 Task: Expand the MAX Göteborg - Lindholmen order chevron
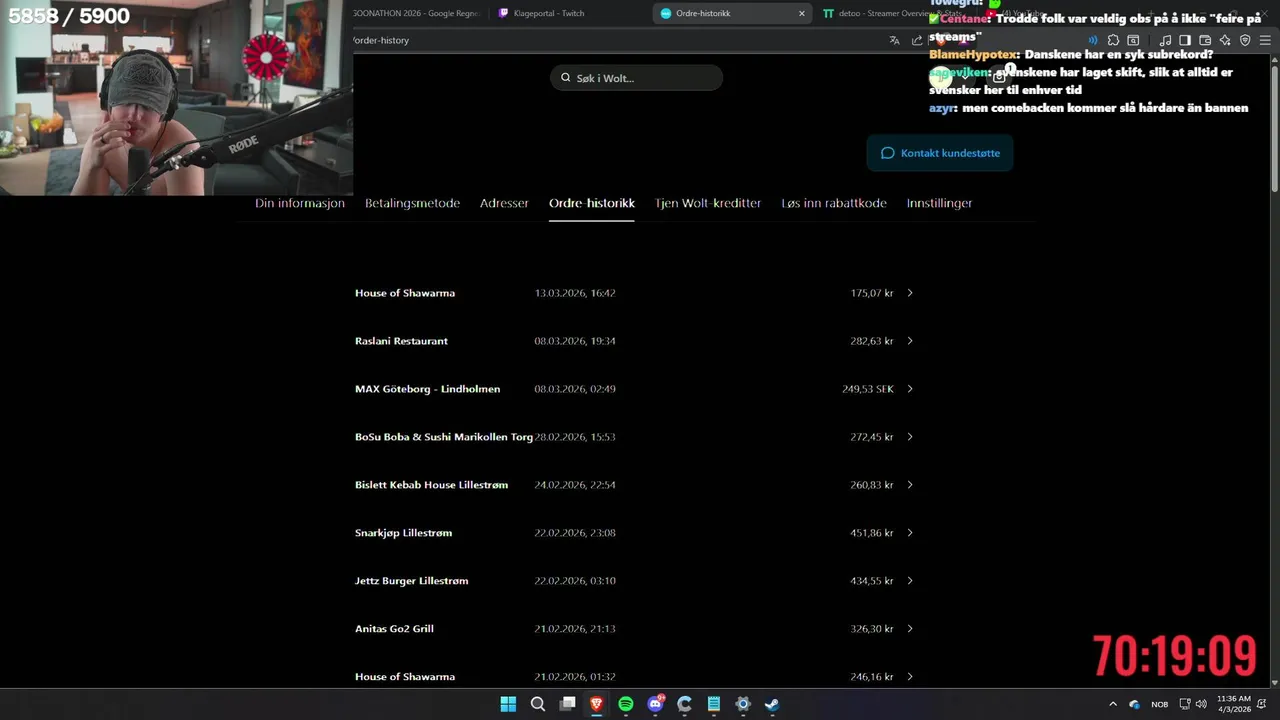point(910,389)
